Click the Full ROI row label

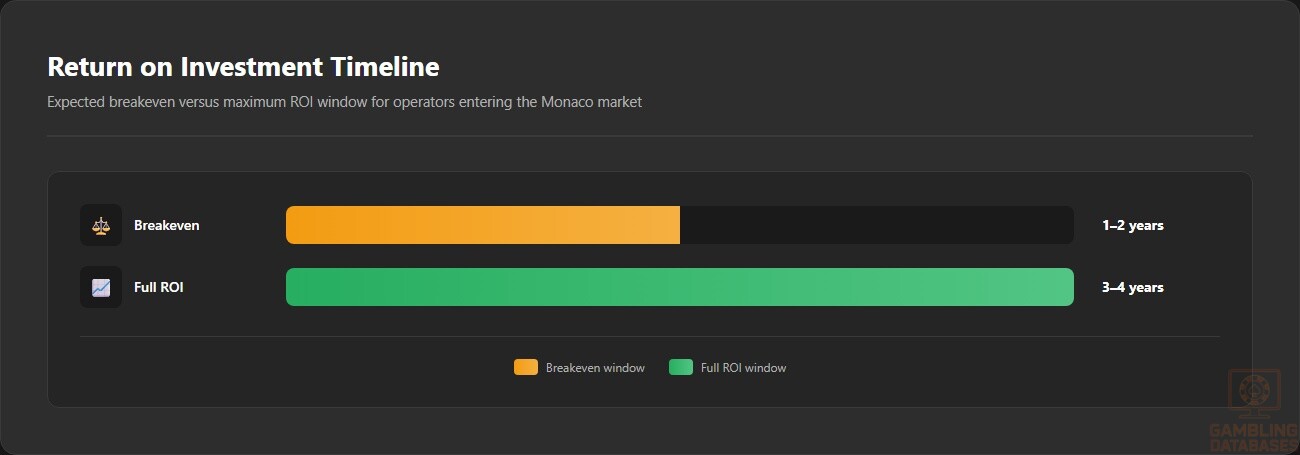pos(159,287)
